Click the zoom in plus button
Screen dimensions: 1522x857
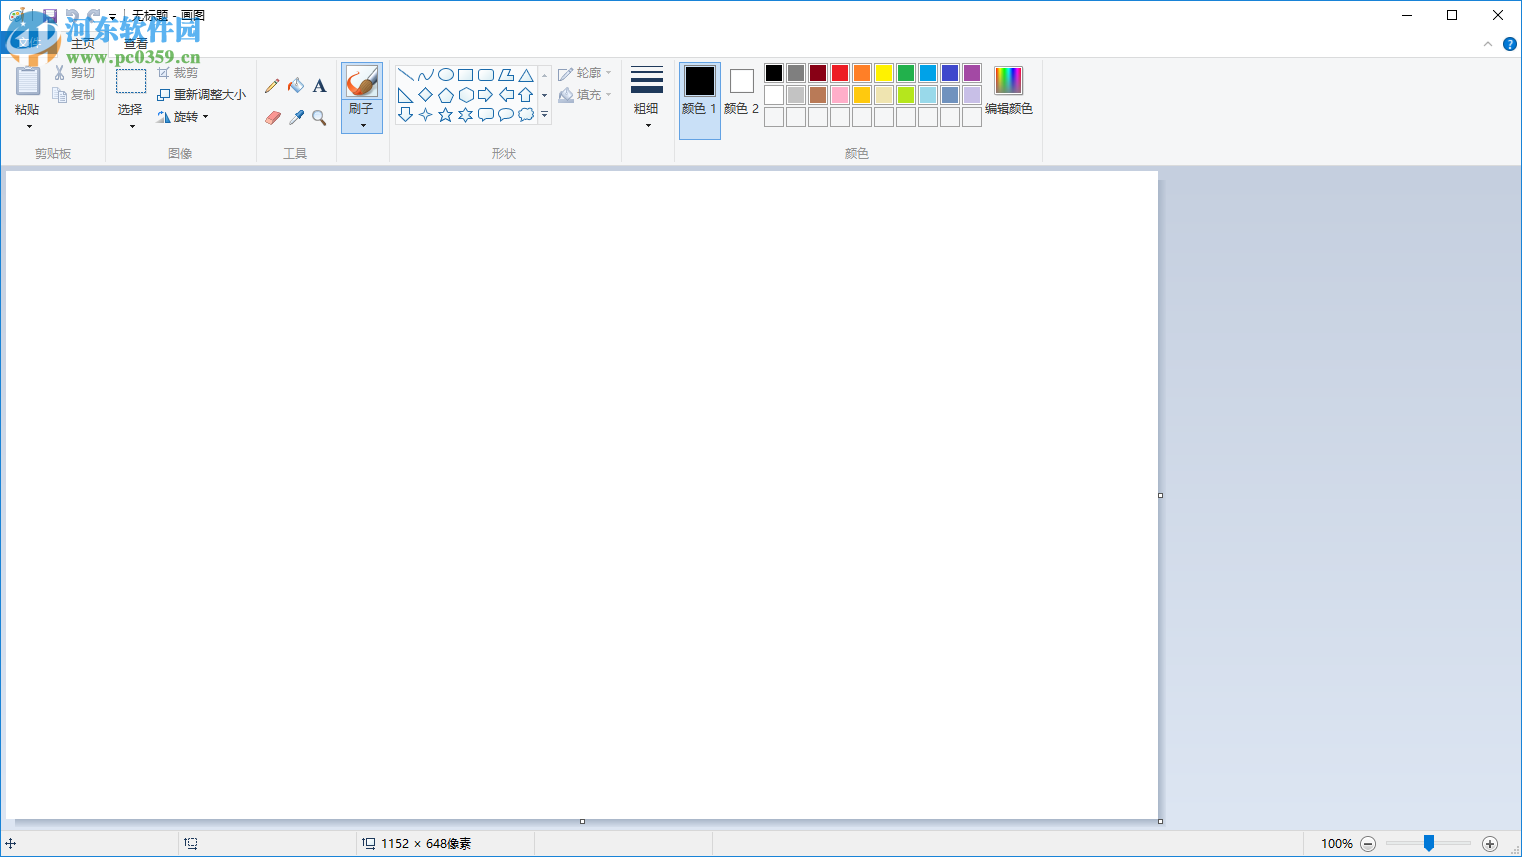[x=1490, y=844]
